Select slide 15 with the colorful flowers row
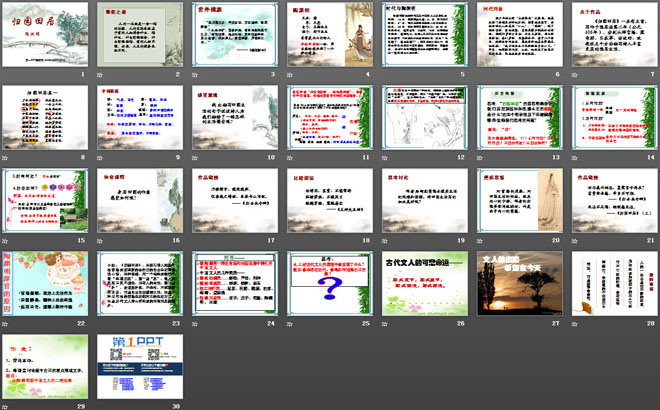 [45, 200]
